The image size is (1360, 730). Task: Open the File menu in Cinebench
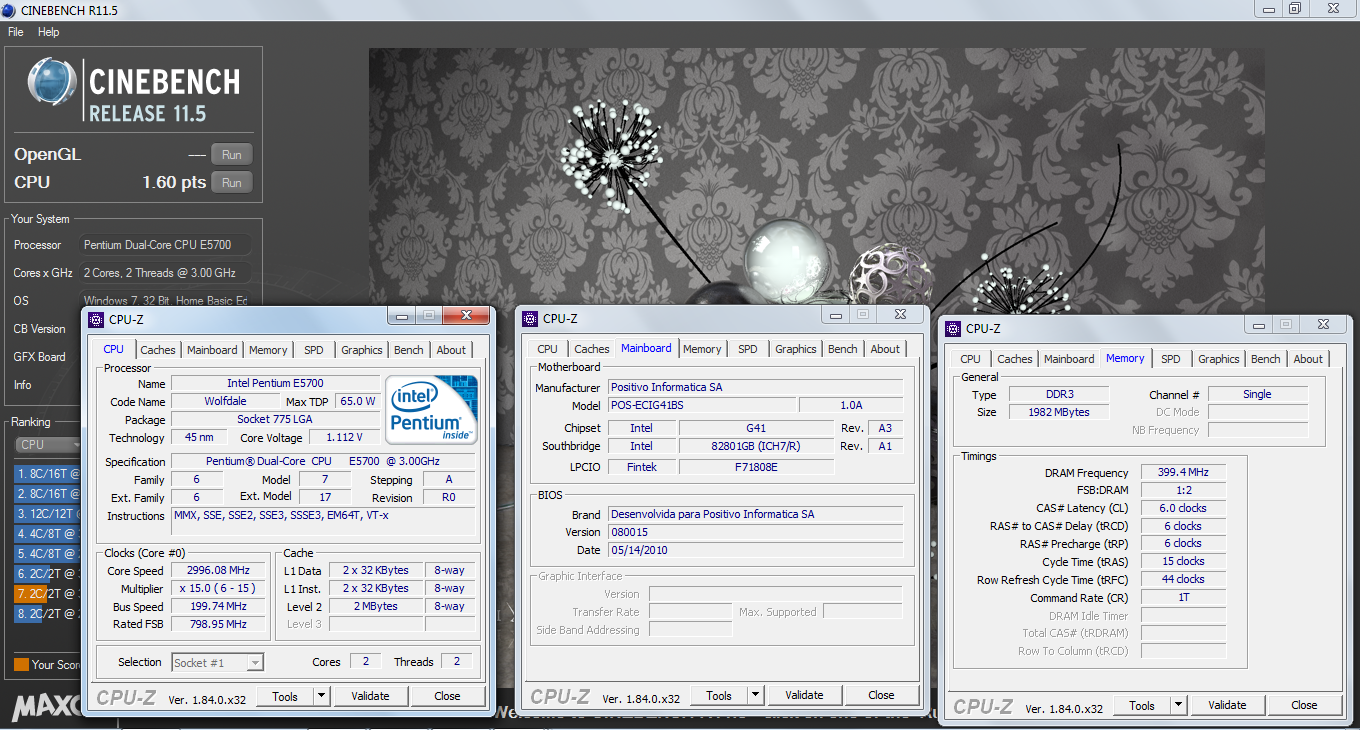[x=16, y=32]
